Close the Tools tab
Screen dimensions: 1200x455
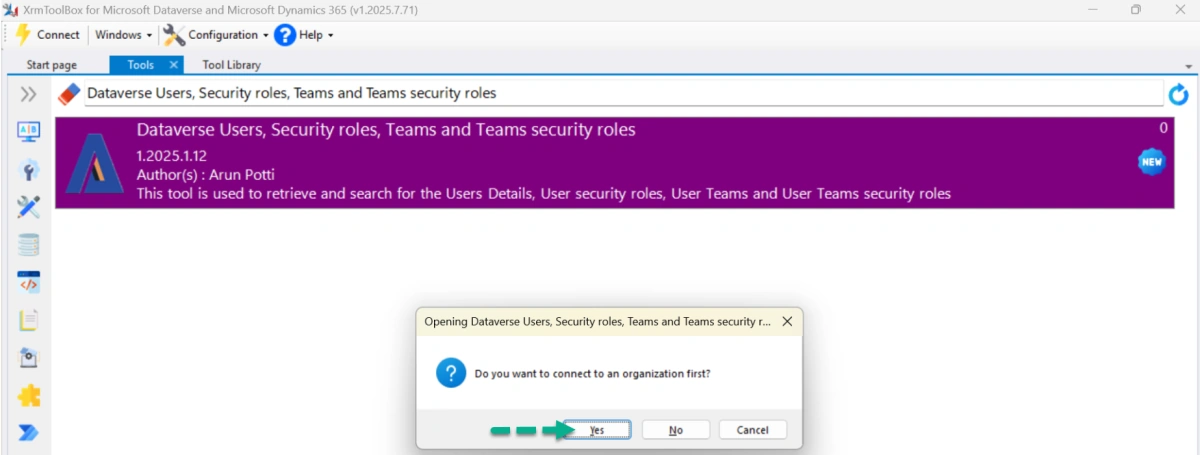(x=173, y=65)
